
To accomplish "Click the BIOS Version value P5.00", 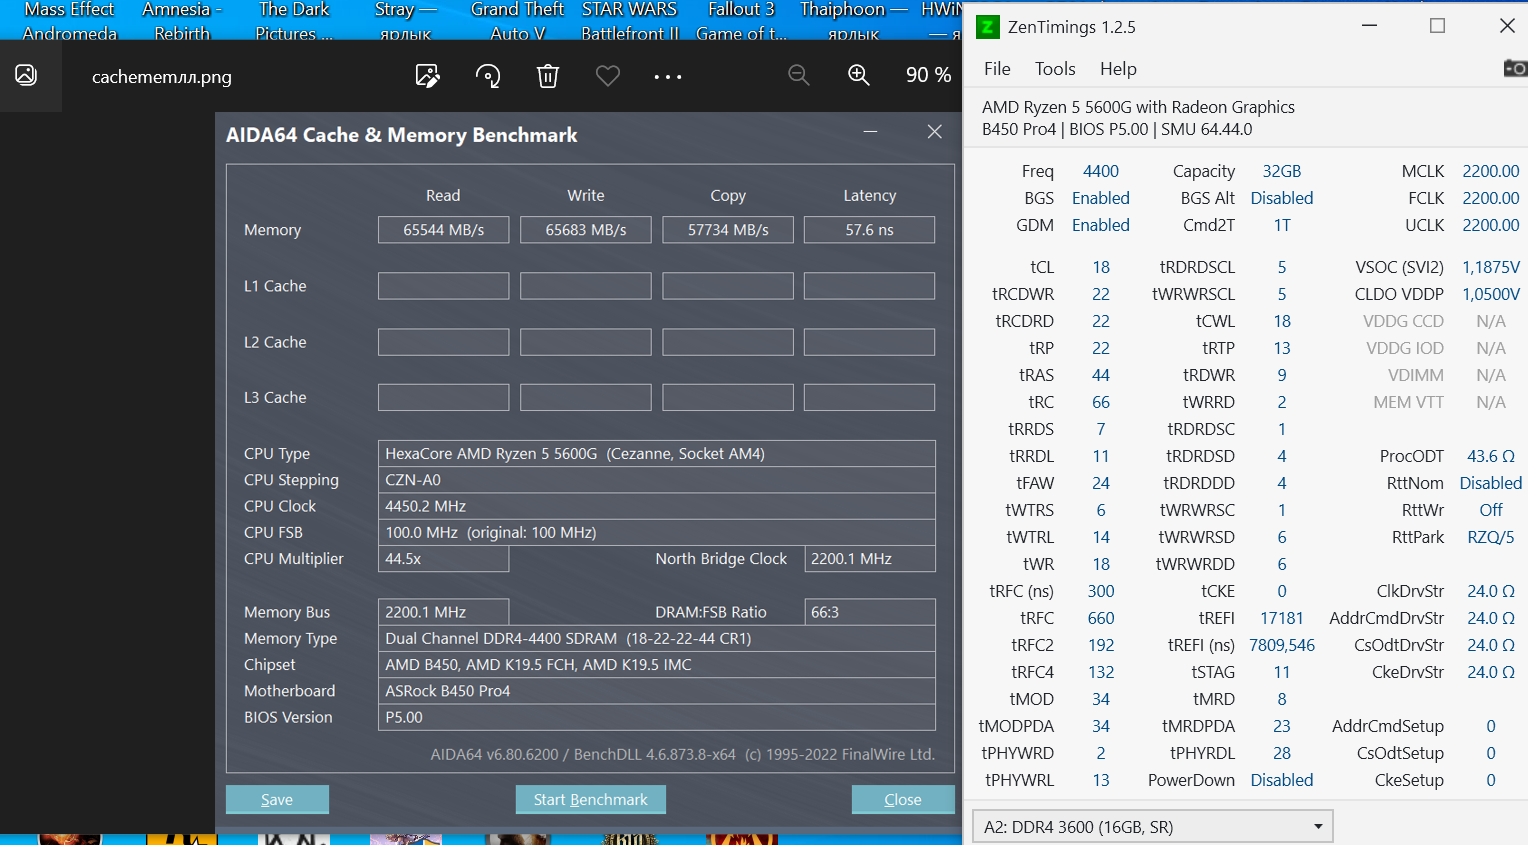I will coord(657,717).
